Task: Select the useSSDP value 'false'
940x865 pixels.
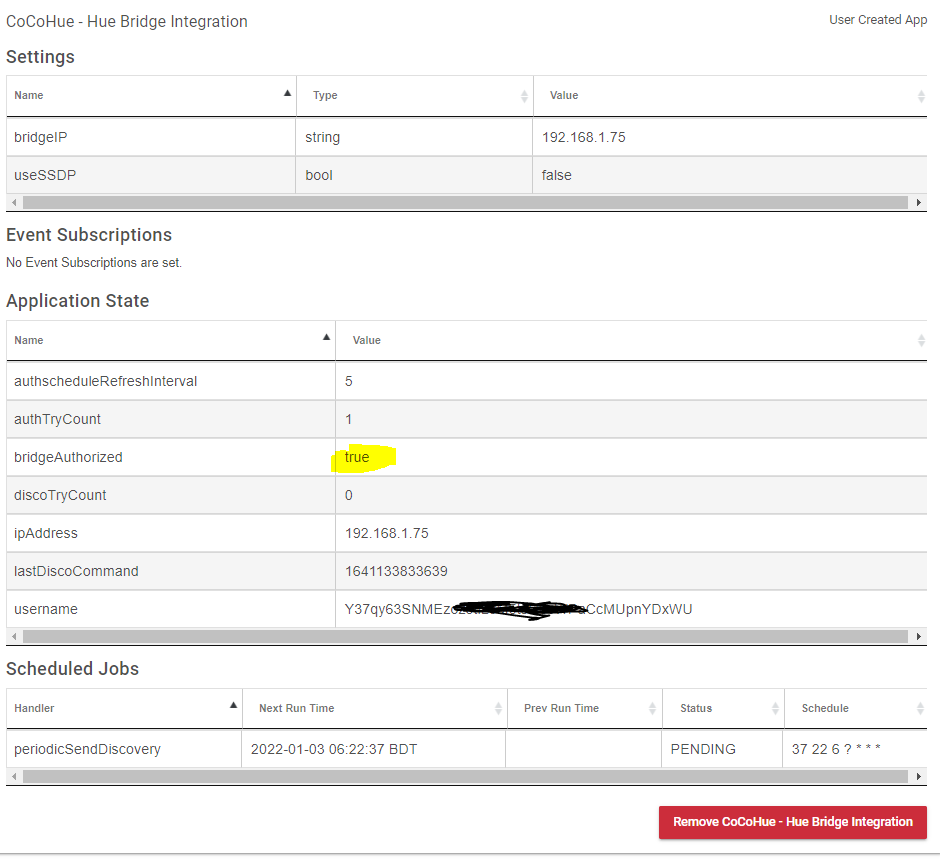Action: pyautogui.click(x=556, y=175)
